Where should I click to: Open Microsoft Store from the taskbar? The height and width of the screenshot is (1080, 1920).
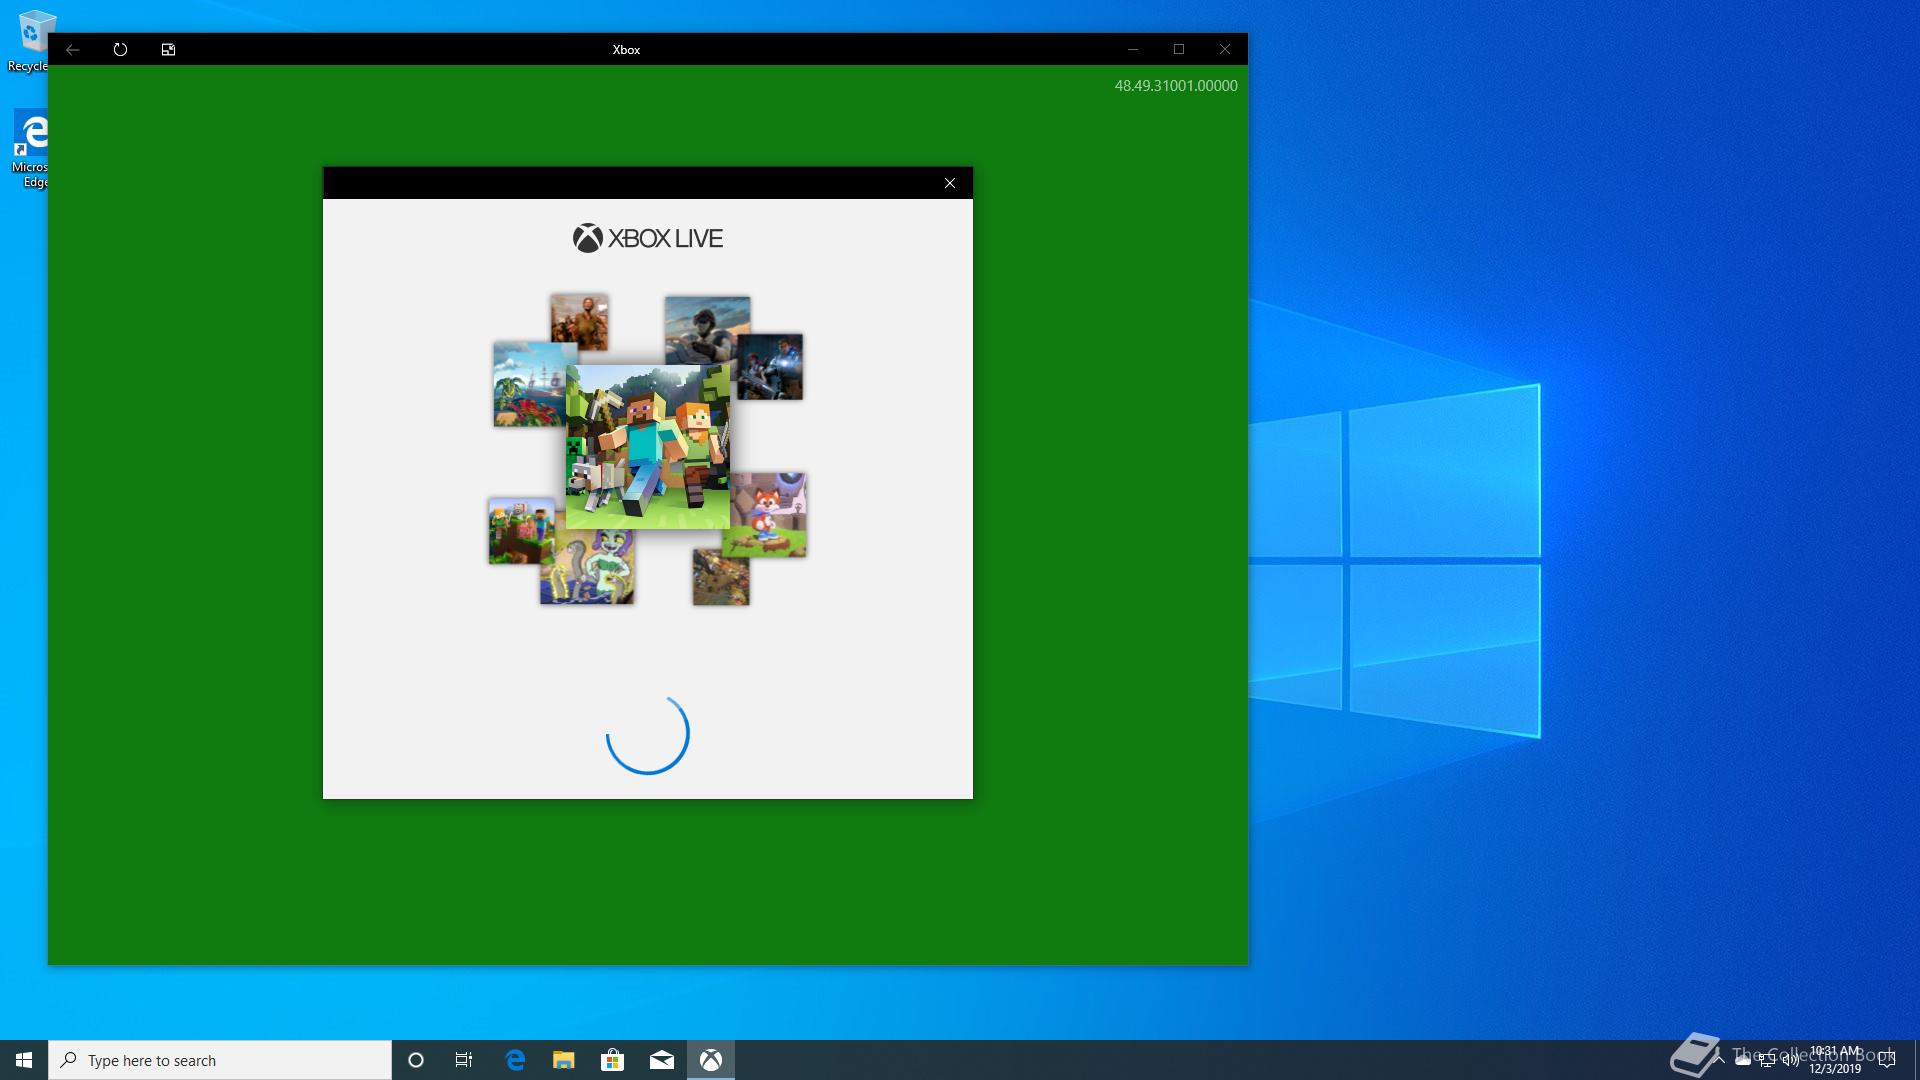[613, 1060]
